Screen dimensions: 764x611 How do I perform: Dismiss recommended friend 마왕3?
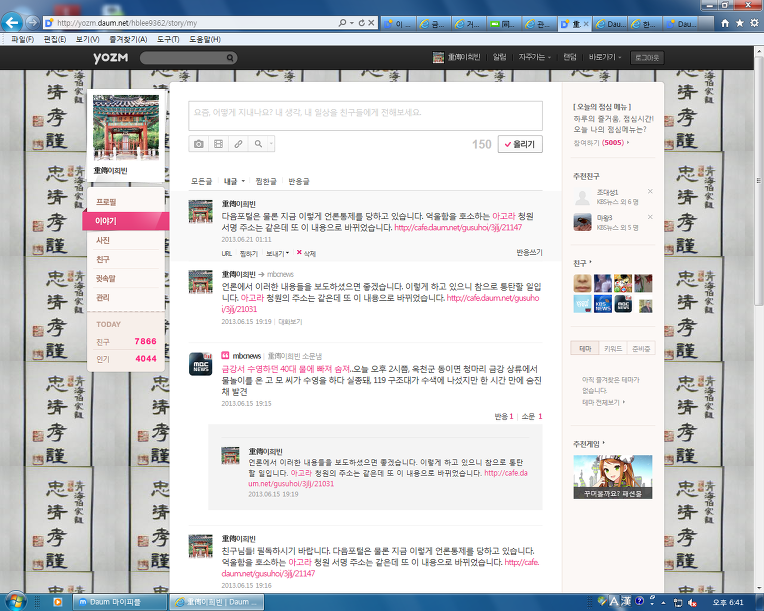tap(650, 217)
